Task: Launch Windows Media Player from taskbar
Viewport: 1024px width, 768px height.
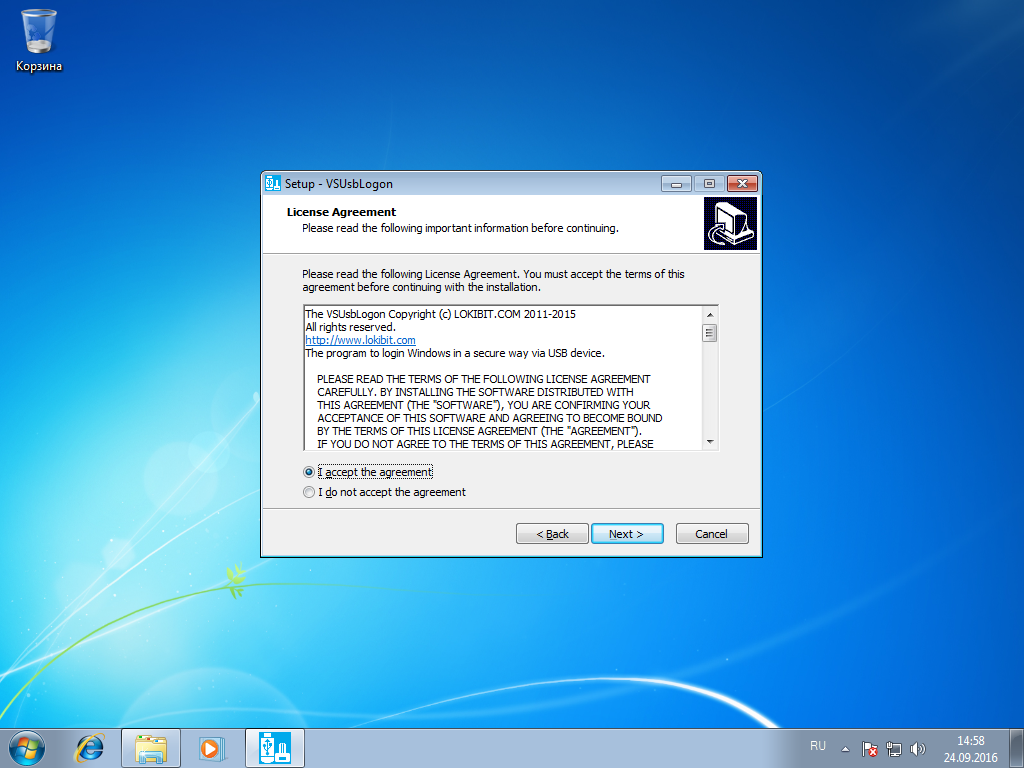Action: pos(212,748)
